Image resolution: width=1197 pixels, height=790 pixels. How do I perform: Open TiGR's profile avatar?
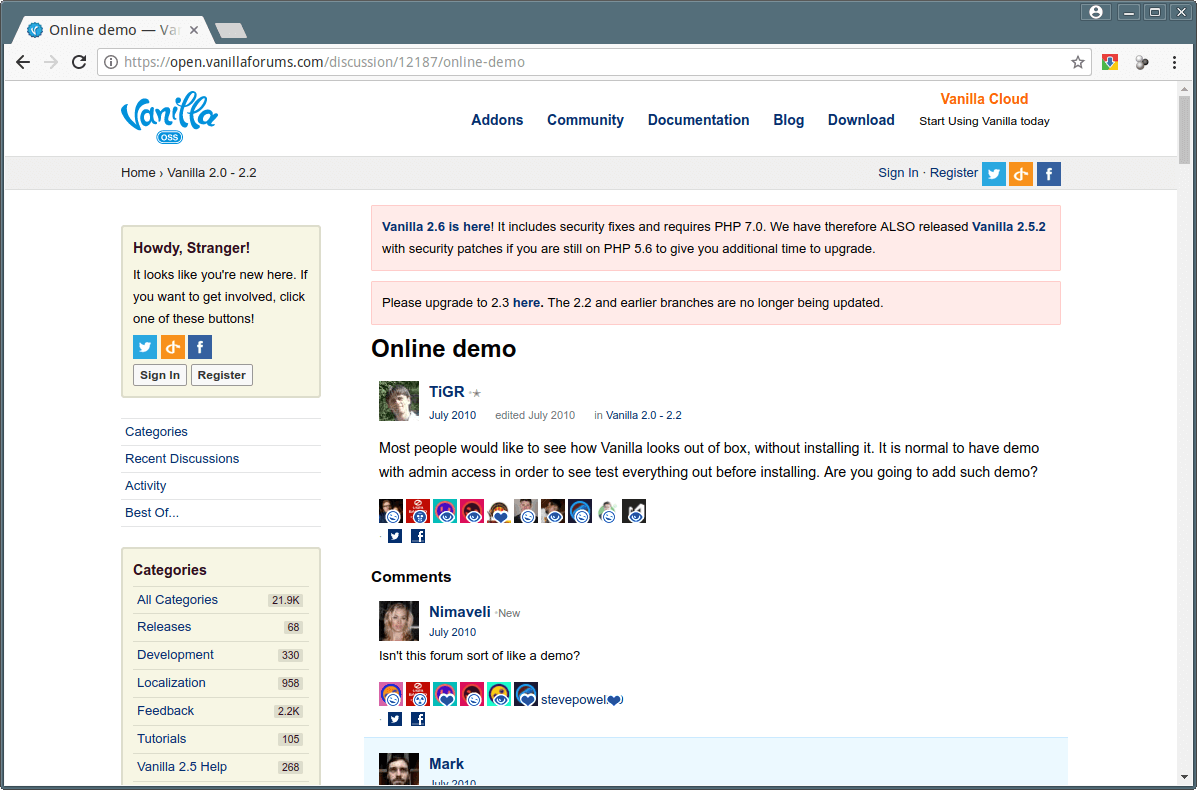pyautogui.click(x=399, y=401)
